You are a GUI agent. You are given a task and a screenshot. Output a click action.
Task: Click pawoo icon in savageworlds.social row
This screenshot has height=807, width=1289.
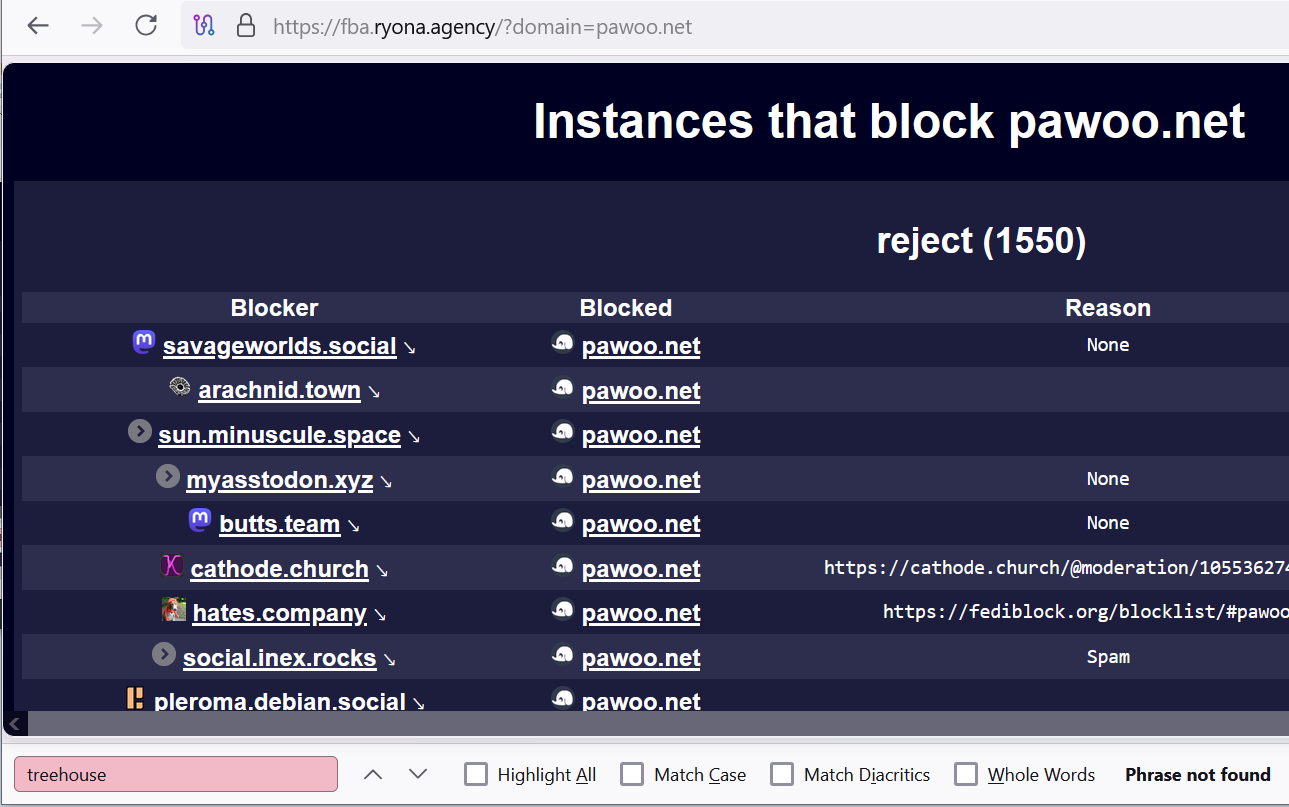coord(563,343)
